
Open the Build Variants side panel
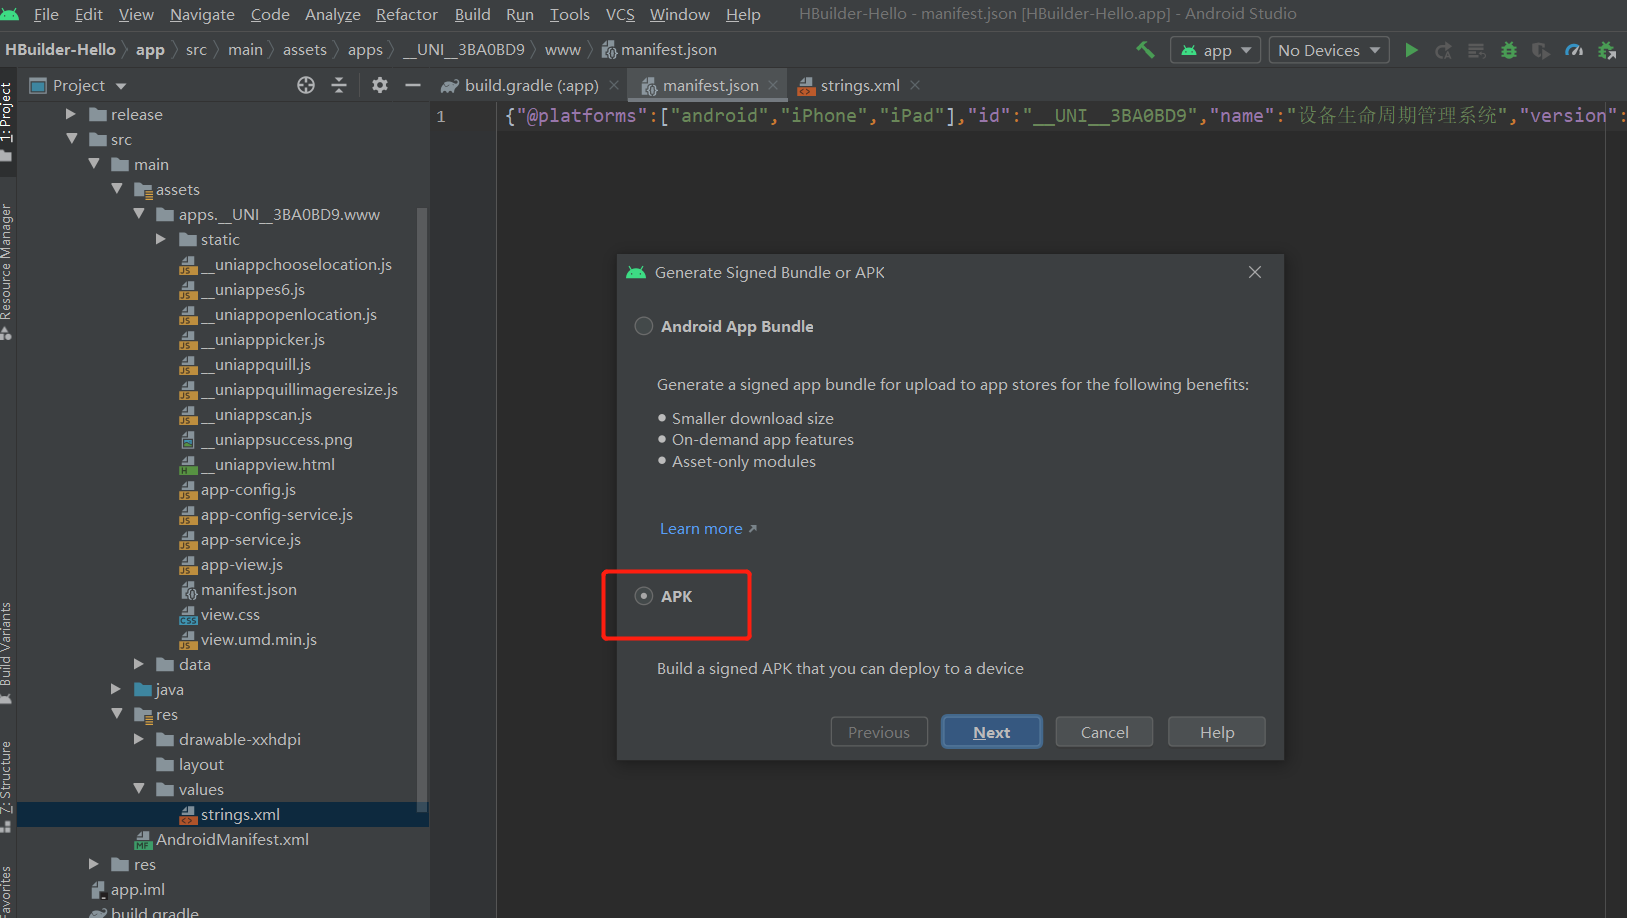click(7, 652)
